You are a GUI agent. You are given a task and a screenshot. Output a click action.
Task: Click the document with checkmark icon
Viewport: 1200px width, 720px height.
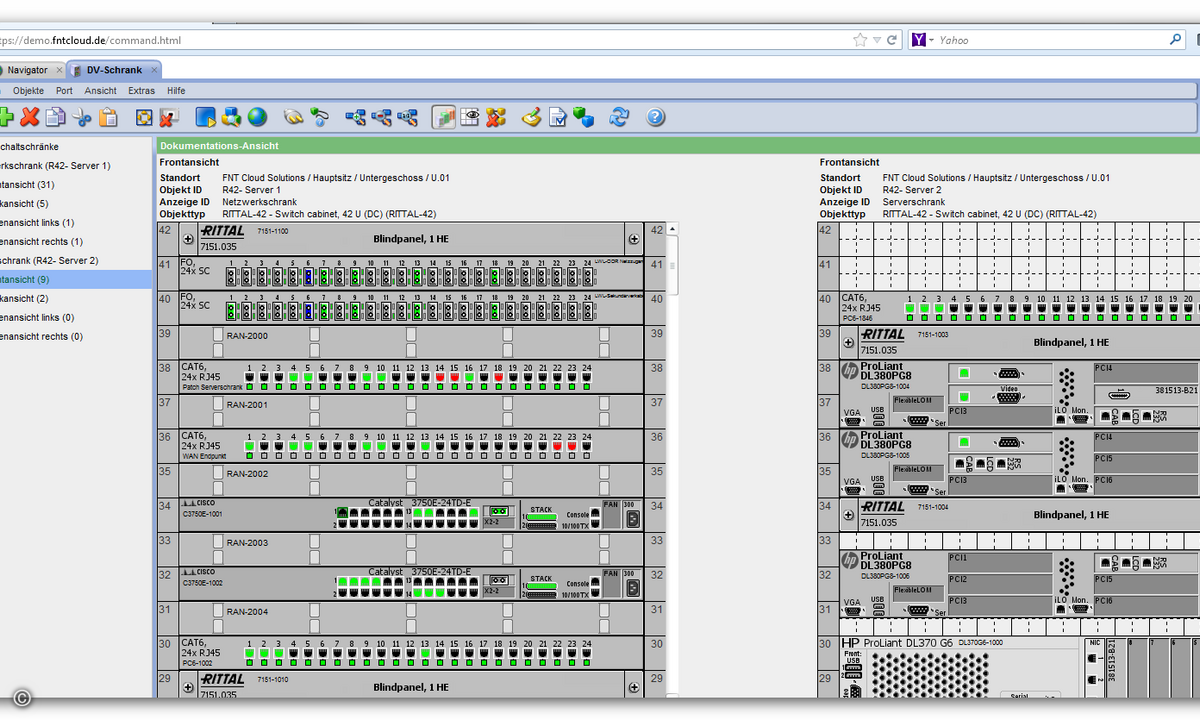pyautogui.click(x=558, y=117)
